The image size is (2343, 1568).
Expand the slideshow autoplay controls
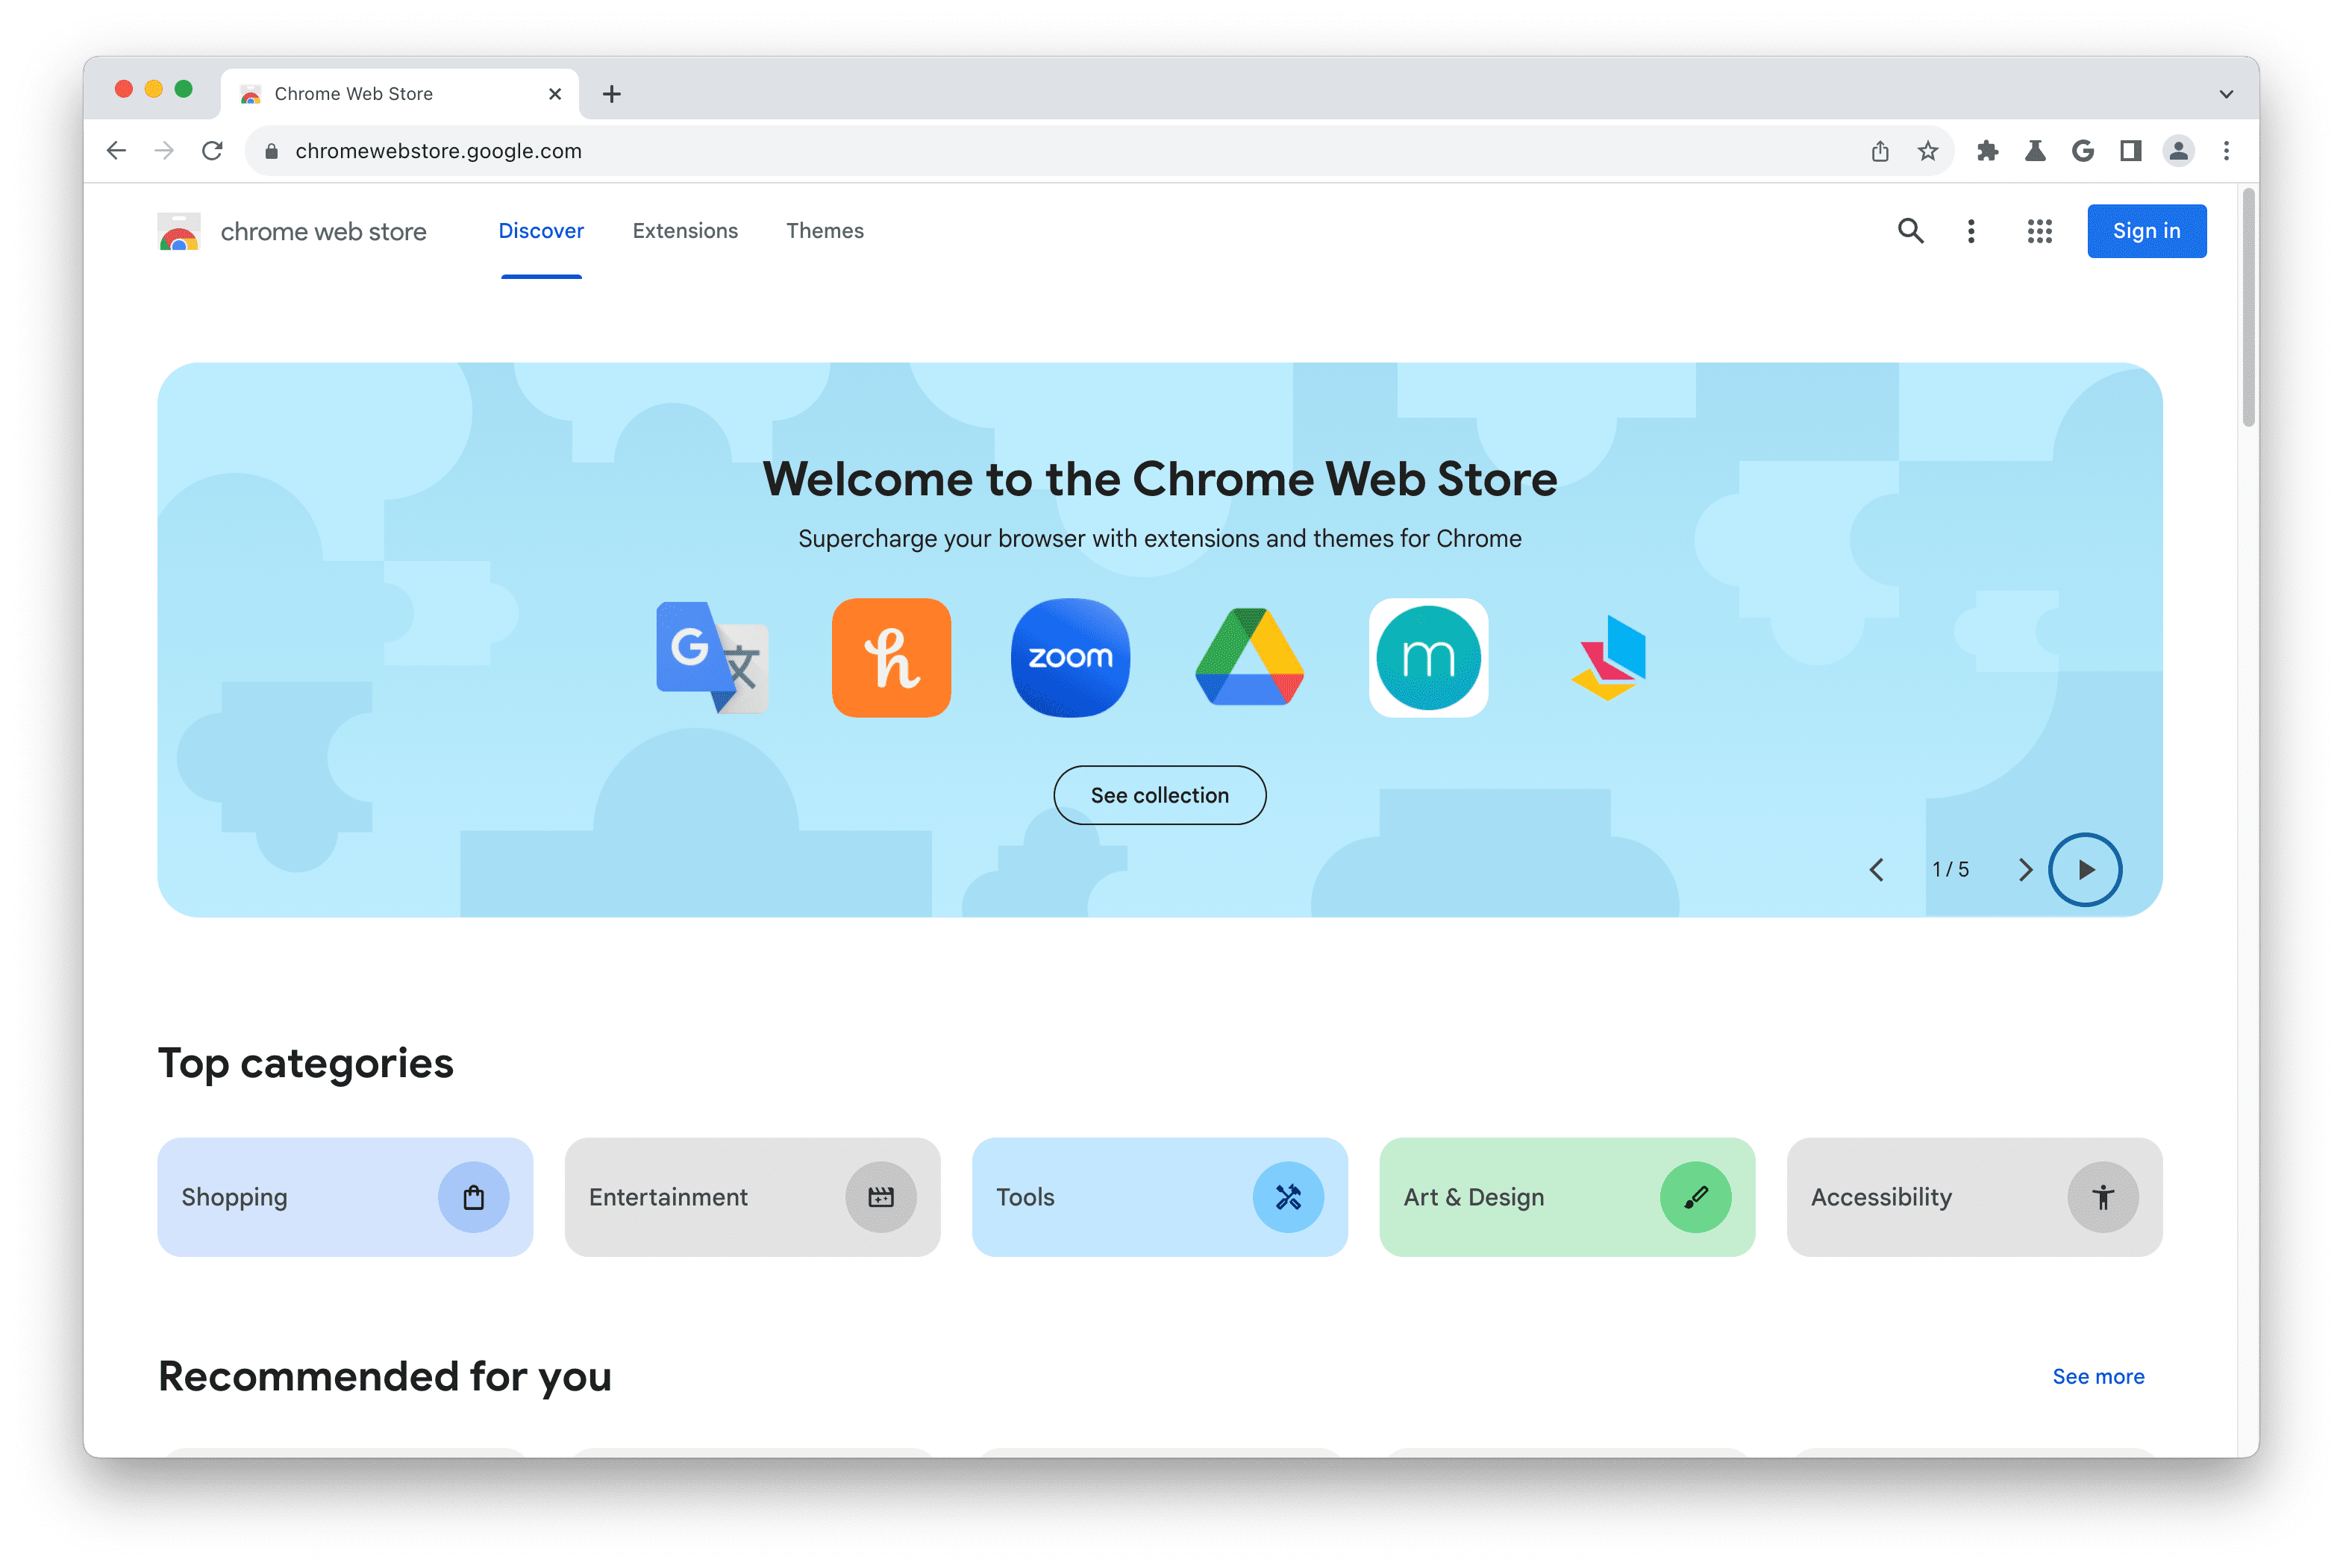[2084, 868]
